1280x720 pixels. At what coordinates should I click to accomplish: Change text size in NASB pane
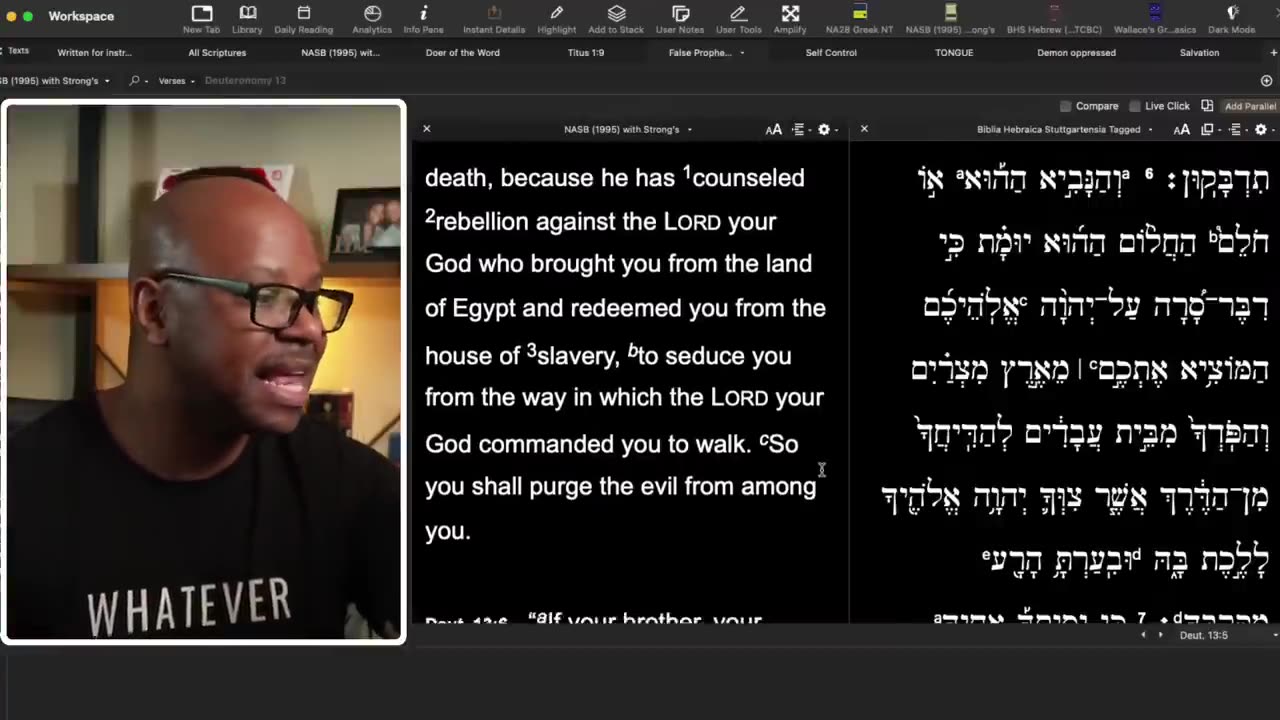(773, 129)
